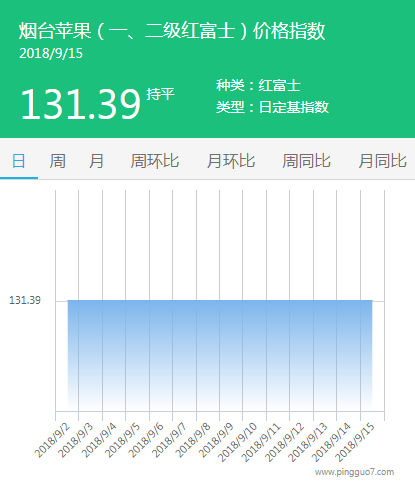Click the 131.39 y-axis label
The image size is (415, 484).
[x=25, y=300]
